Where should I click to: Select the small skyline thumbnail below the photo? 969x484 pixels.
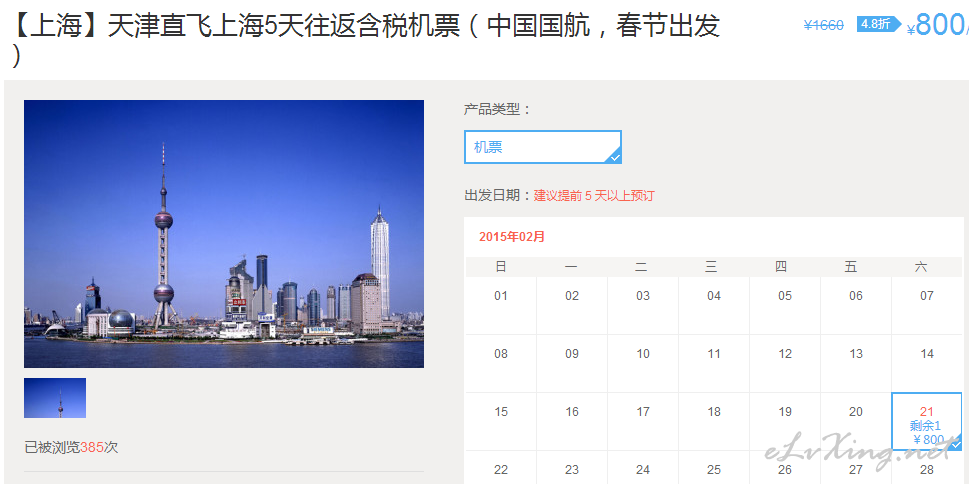(x=55, y=398)
